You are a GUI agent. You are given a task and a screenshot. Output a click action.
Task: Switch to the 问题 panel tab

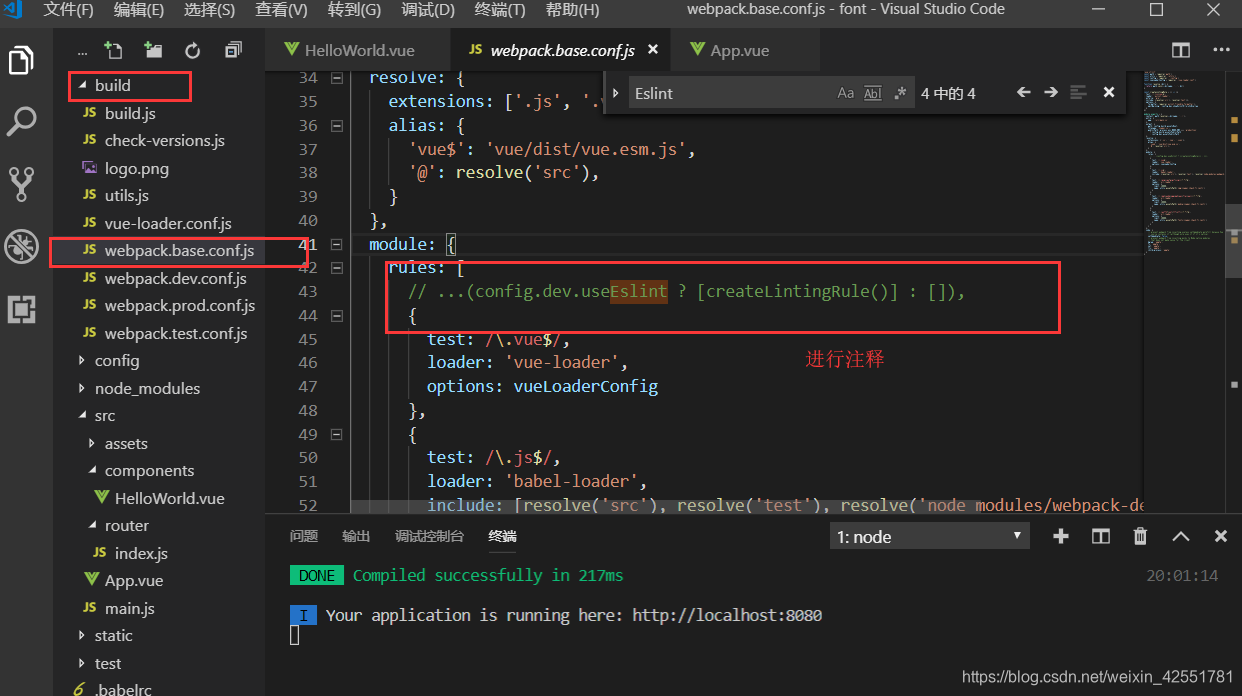[x=304, y=537]
